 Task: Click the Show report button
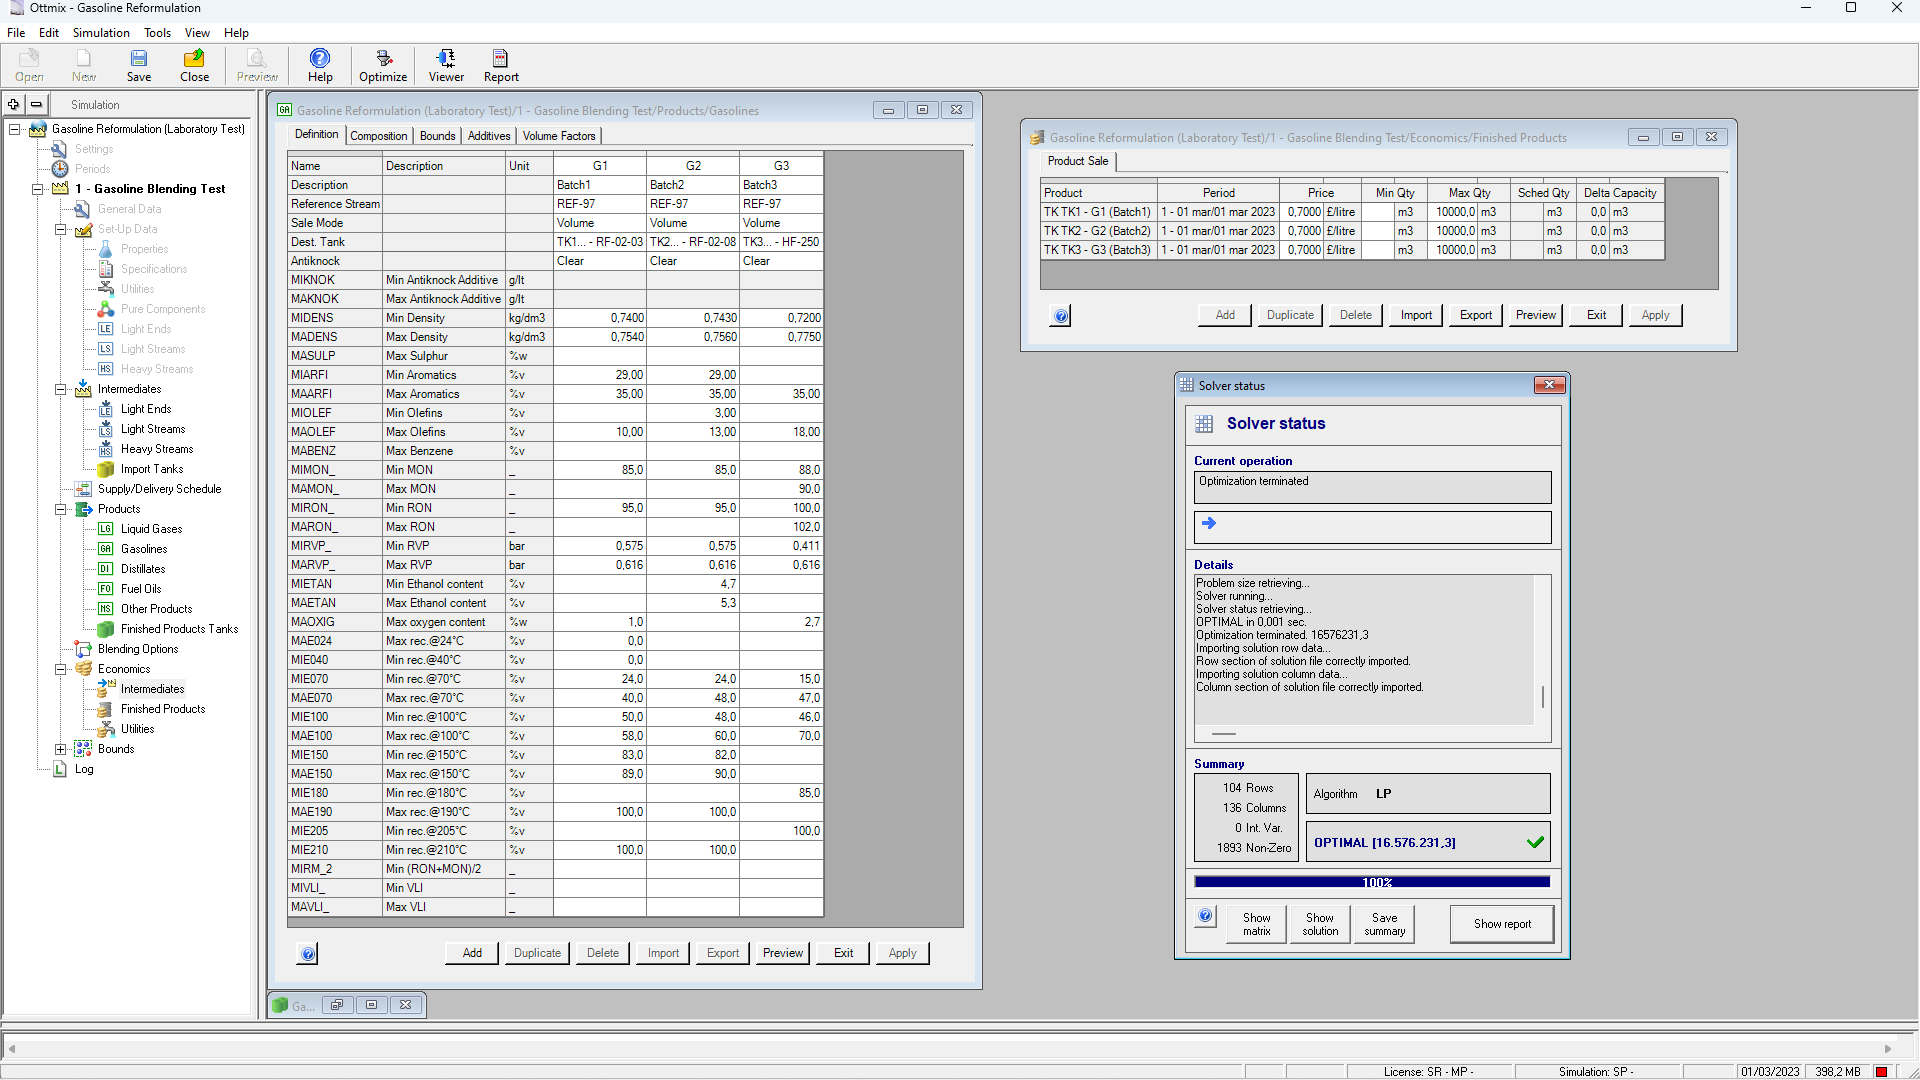(x=1502, y=924)
